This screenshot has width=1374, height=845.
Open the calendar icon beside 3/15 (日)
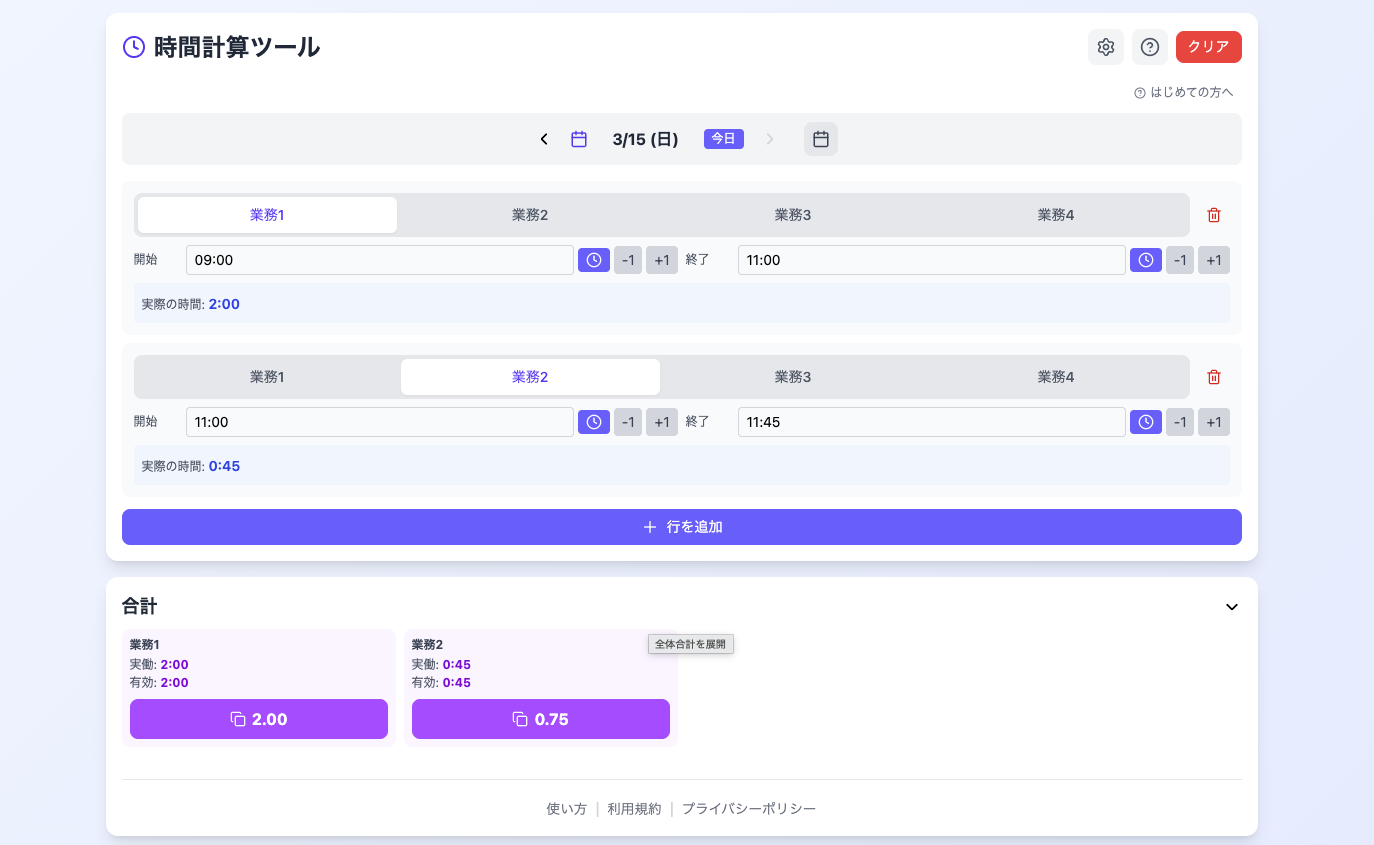579,139
